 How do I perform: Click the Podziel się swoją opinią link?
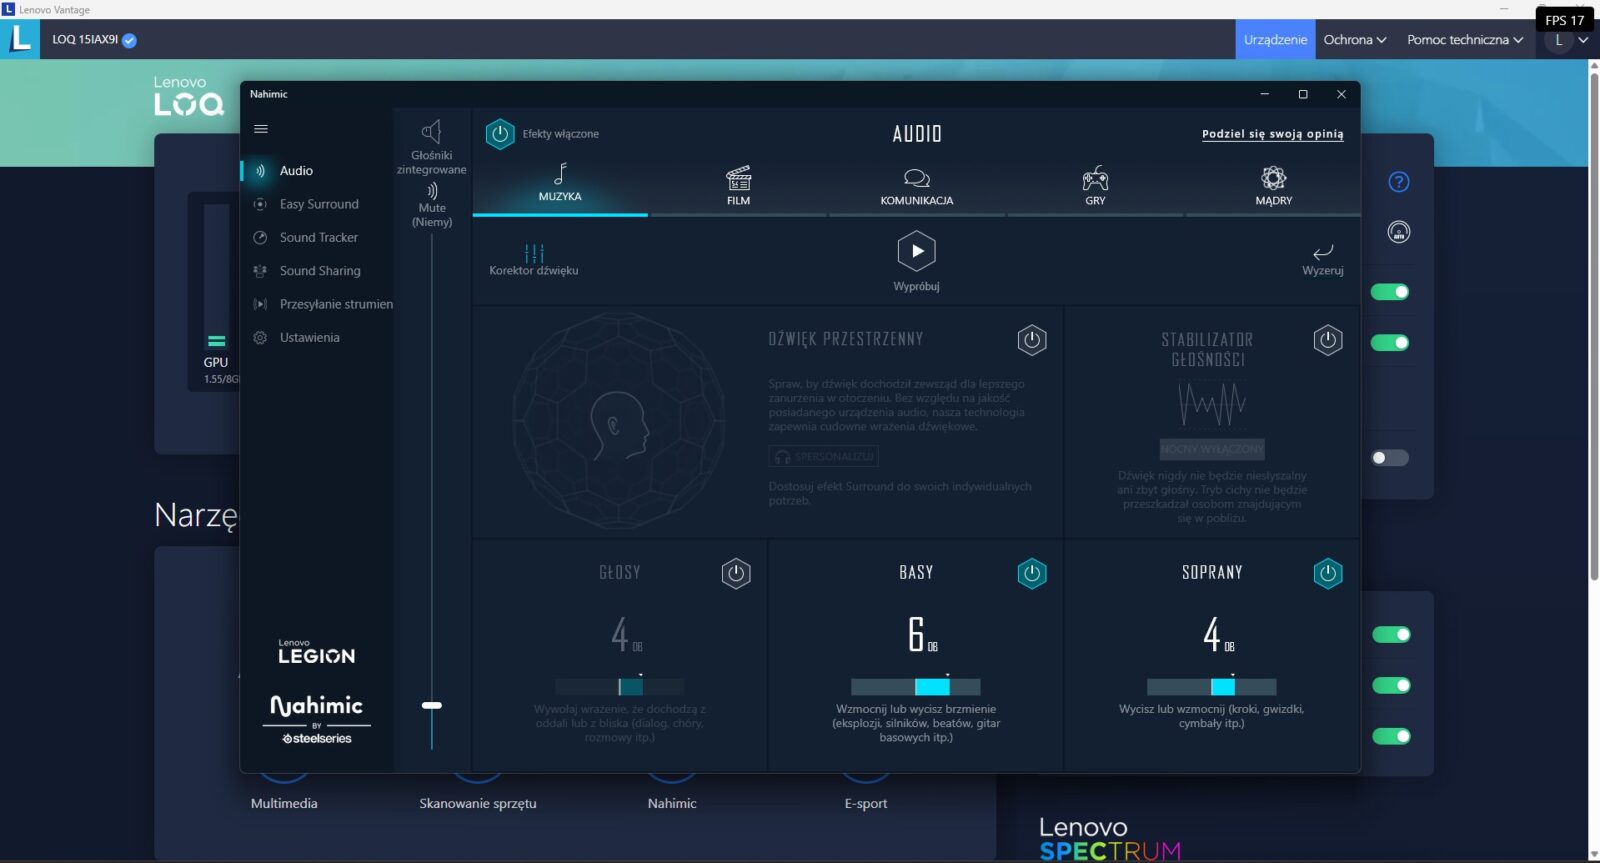[x=1272, y=134]
